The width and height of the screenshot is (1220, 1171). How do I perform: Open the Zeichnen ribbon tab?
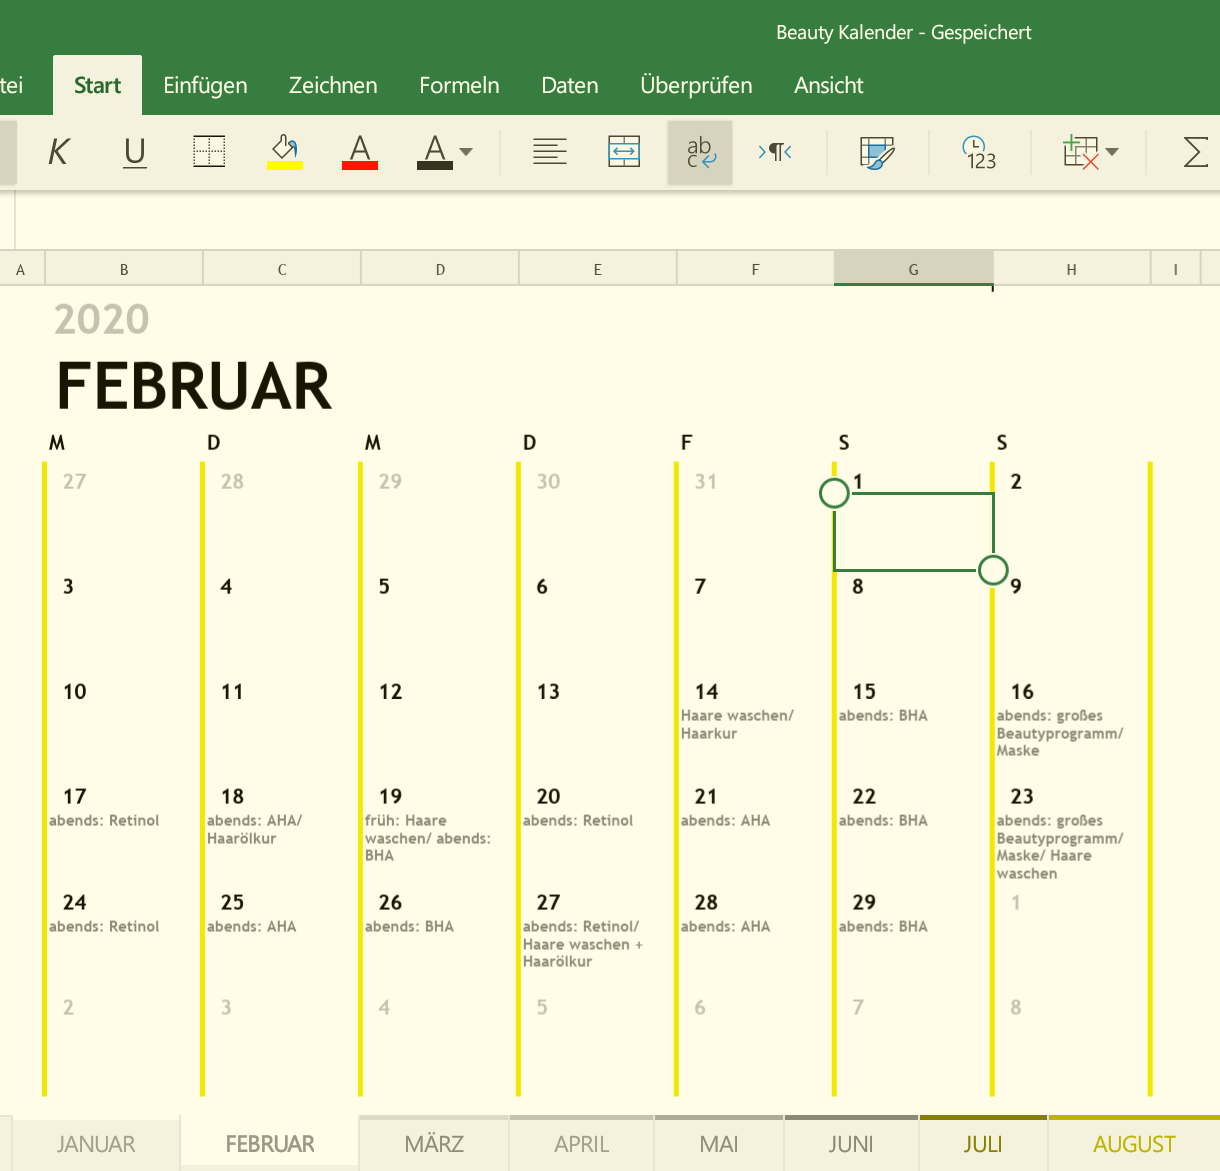tap(333, 85)
